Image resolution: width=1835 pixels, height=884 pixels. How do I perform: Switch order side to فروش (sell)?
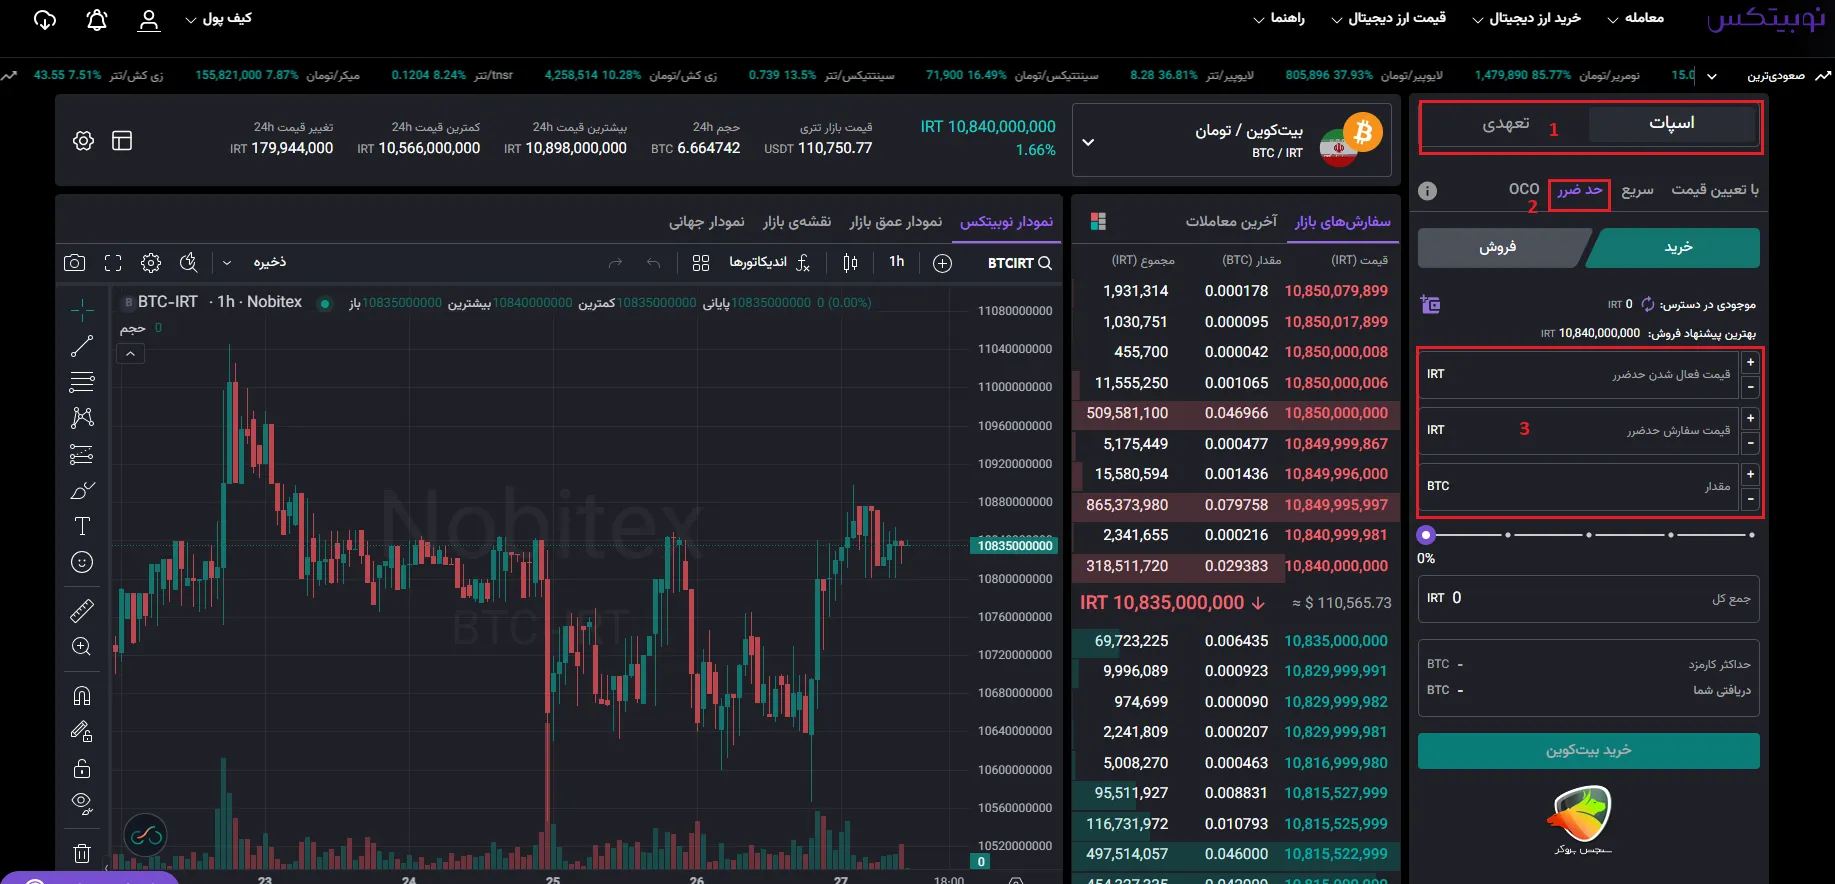pyautogui.click(x=1498, y=248)
